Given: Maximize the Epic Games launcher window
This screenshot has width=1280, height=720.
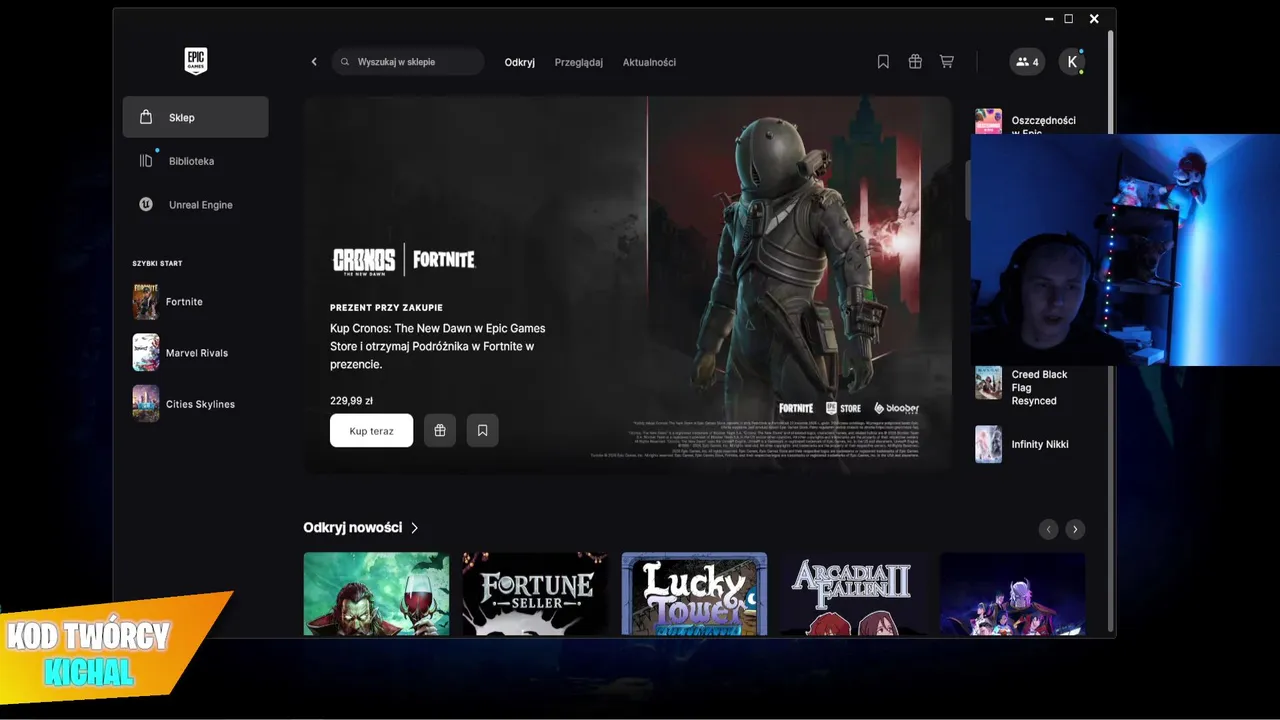Looking at the screenshot, I should point(1068,19).
